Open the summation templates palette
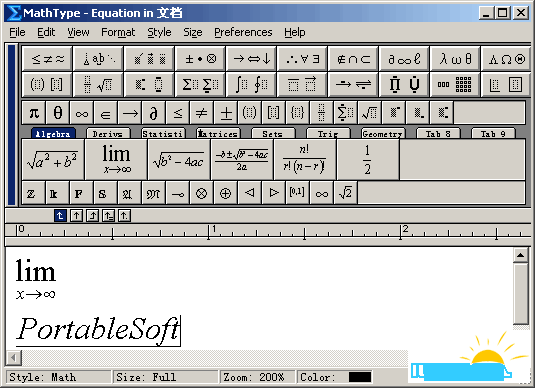Screen dimensions: 535x388 (x=200, y=84)
